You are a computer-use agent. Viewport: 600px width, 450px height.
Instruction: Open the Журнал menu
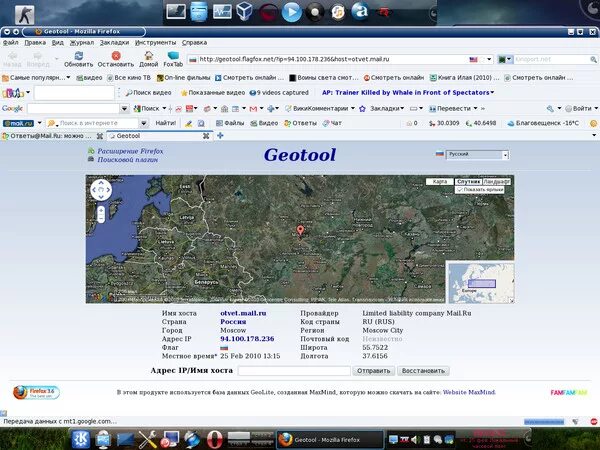point(82,42)
